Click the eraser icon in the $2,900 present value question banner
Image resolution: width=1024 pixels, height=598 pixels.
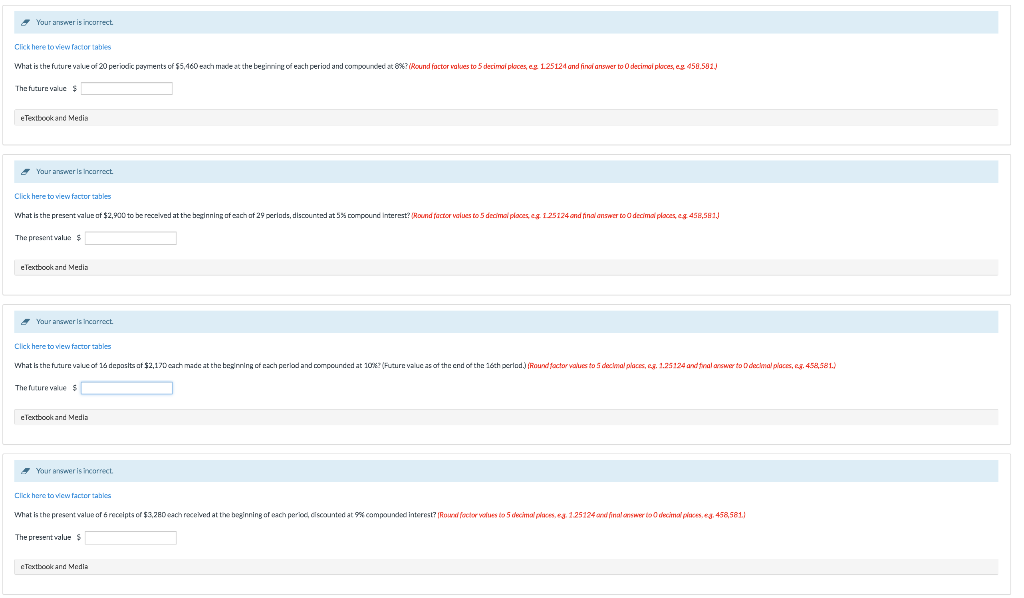pyautogui.click(x=25, y=172)
